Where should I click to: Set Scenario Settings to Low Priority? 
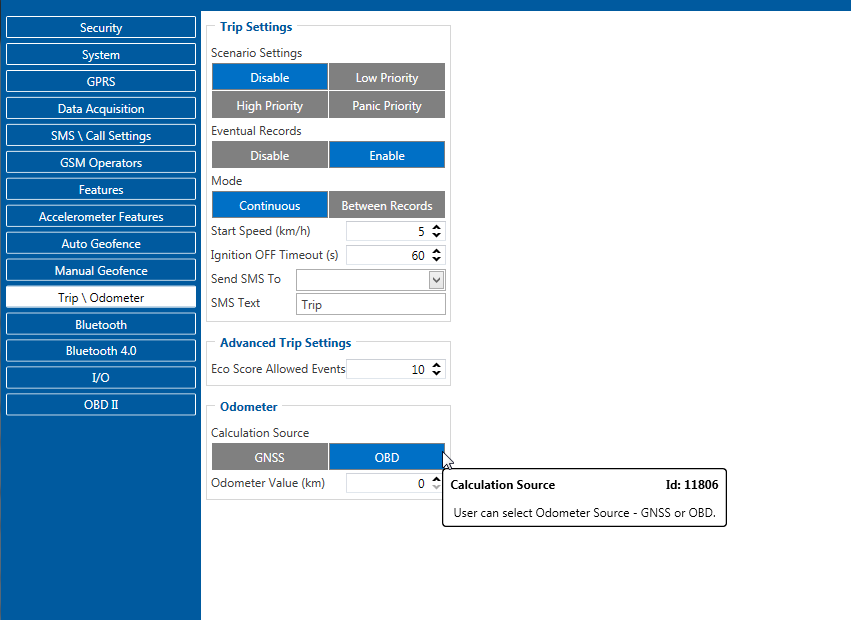386,78
